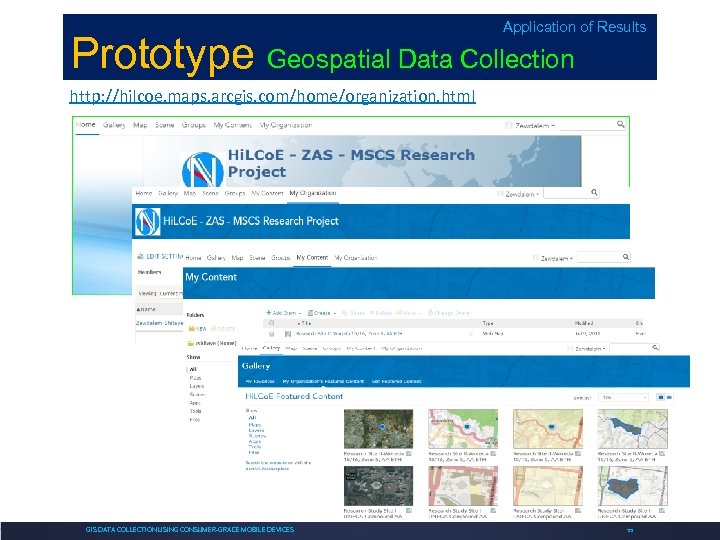Open the top-row beige road map thumbnail with marker
This screenshot has height=540, width=720.
click(548, 429)
